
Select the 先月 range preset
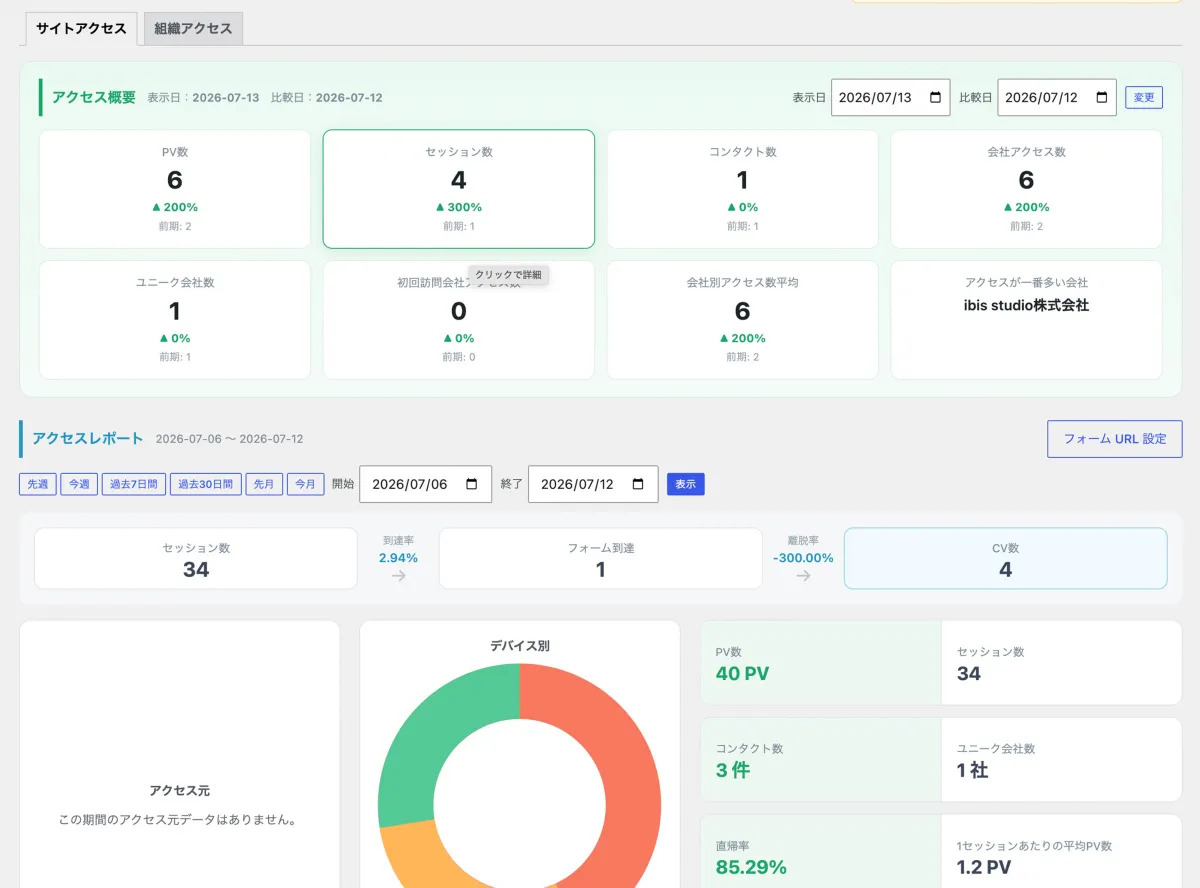pos(263,484)
